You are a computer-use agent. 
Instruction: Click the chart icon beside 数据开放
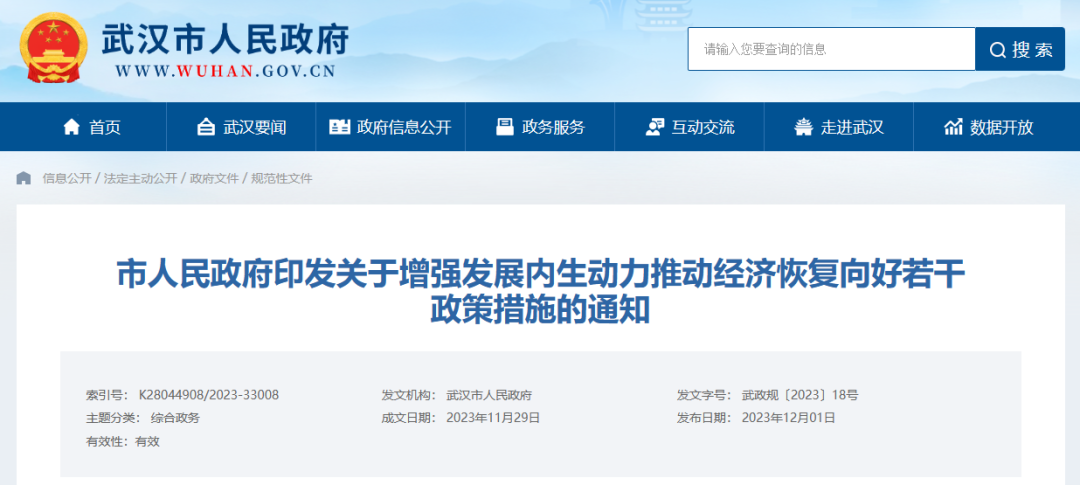[x=953, y=127]
